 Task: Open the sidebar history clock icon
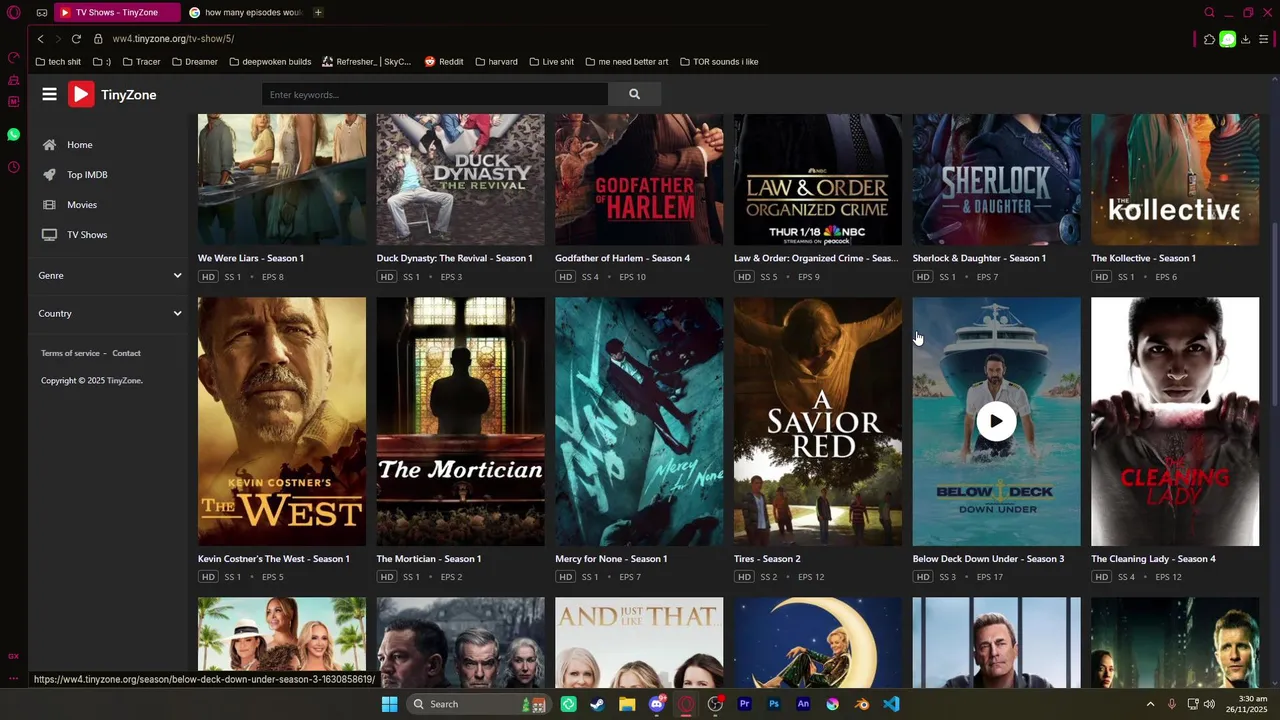pyautogui.click(x=14, y=167)
